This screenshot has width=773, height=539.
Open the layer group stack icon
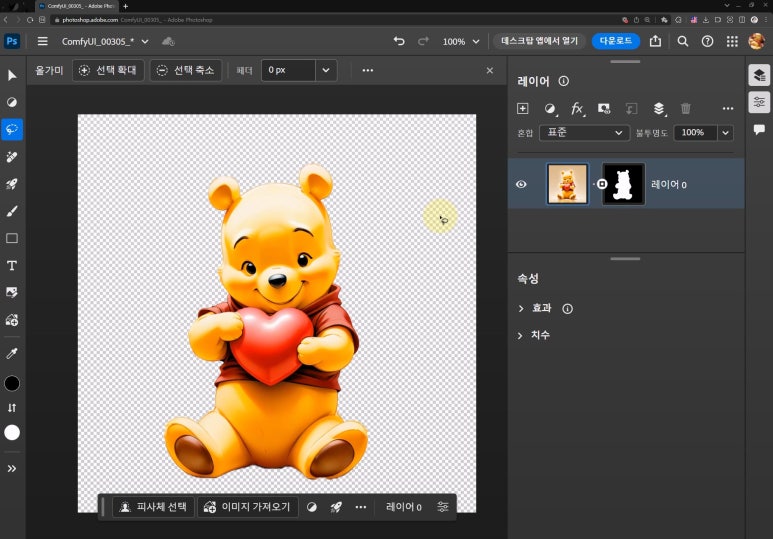coord(659,108)
